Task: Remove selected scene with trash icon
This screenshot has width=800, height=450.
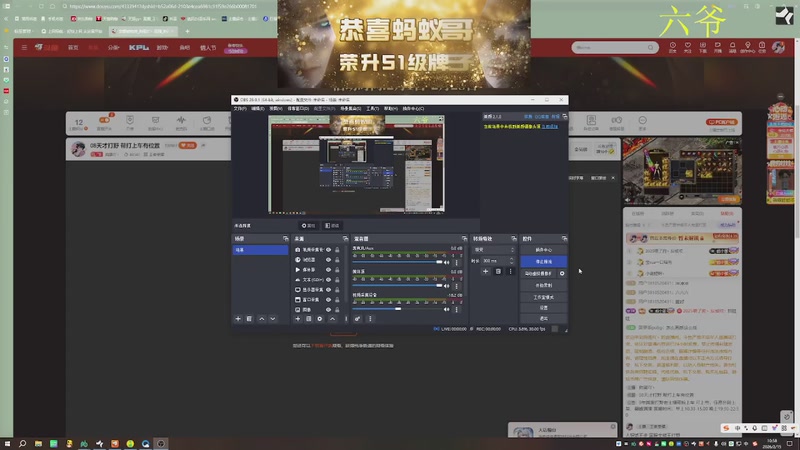Action: point(249,319)
